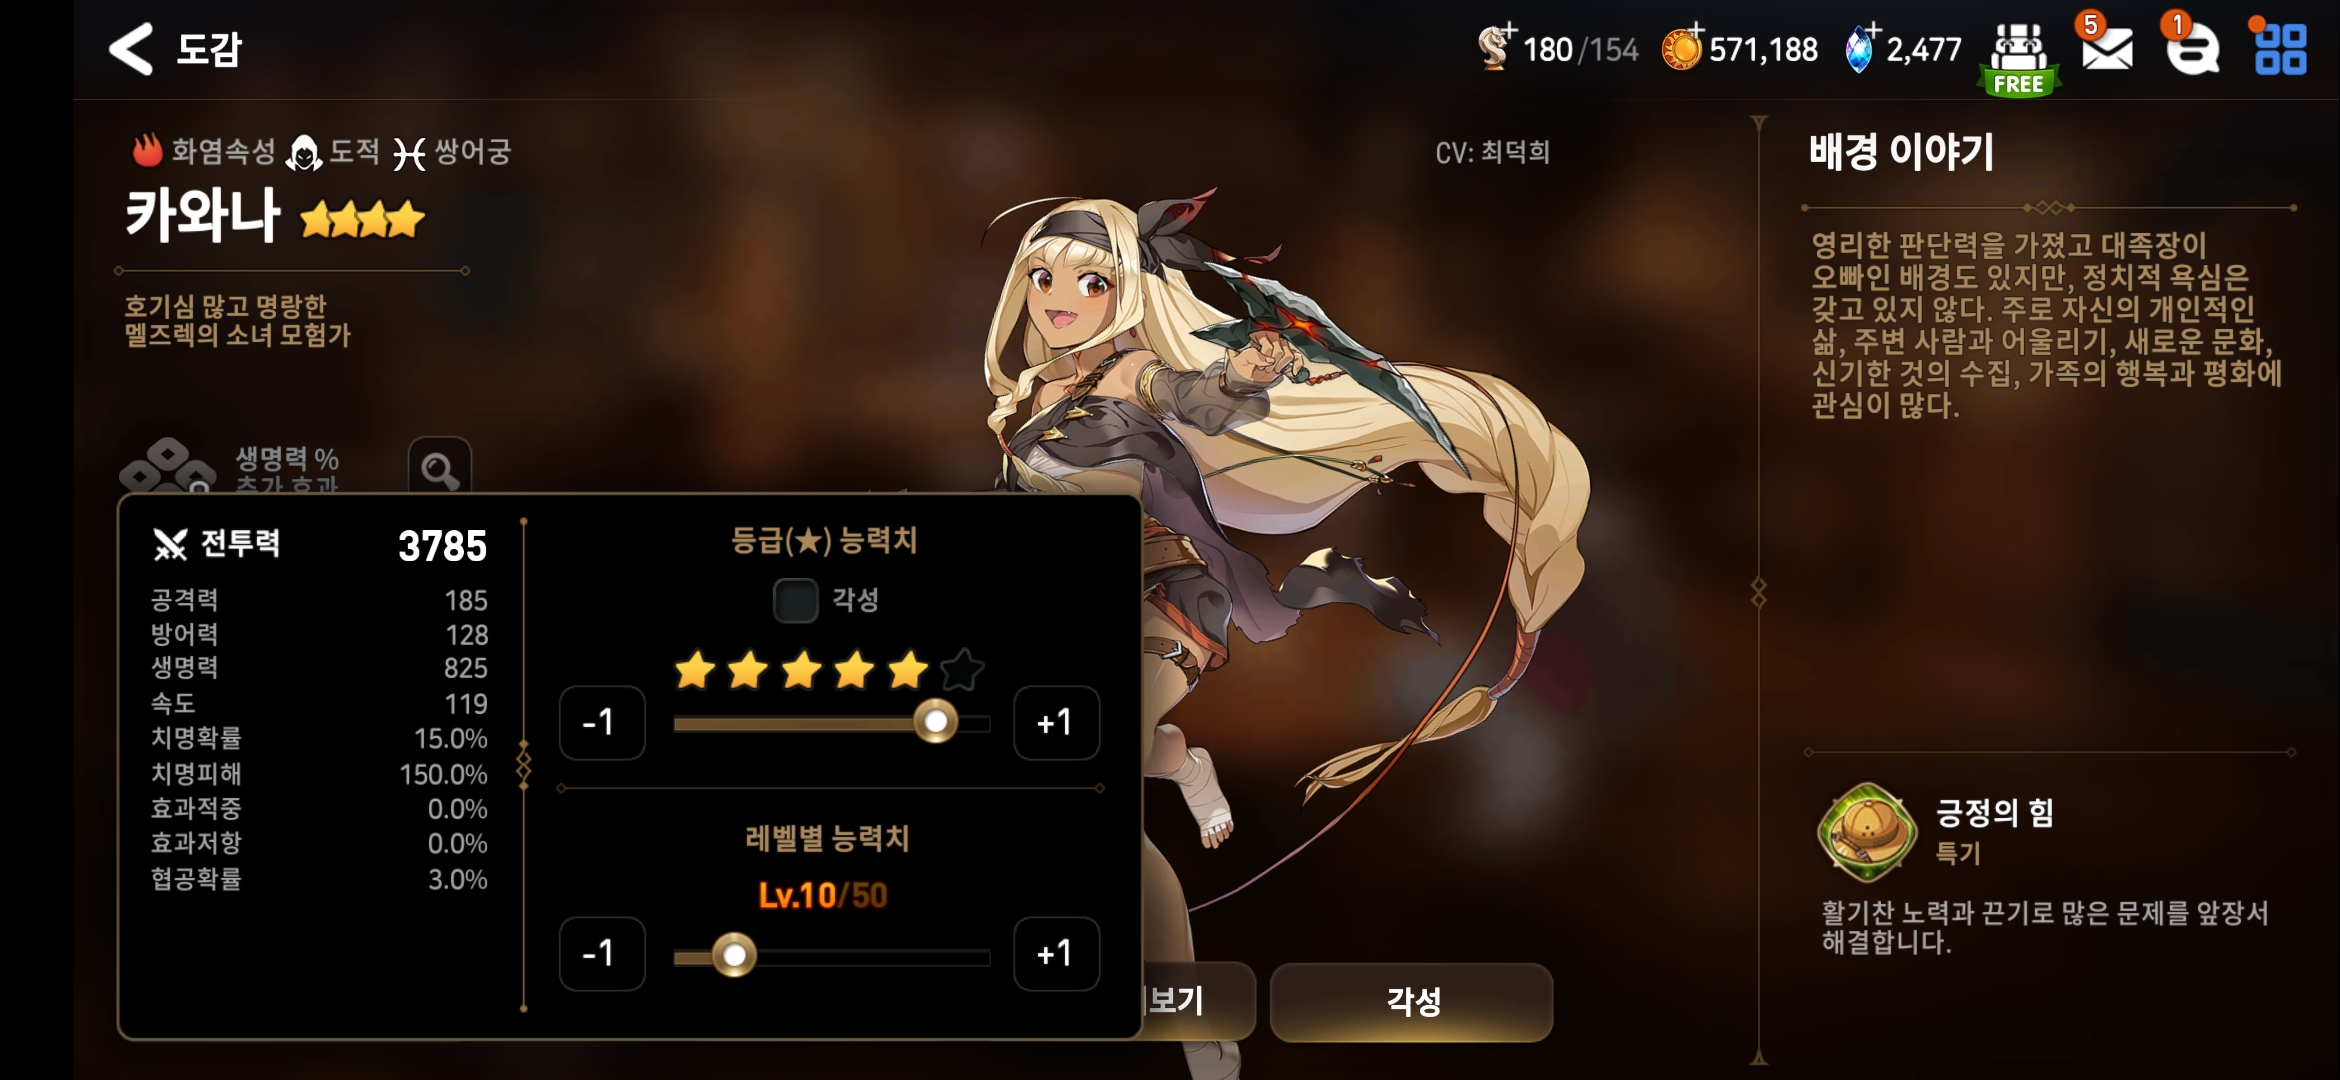Go back using the arrow beside 도감
This screenshot has height=1080, width=2340.
tap(131, 48)
